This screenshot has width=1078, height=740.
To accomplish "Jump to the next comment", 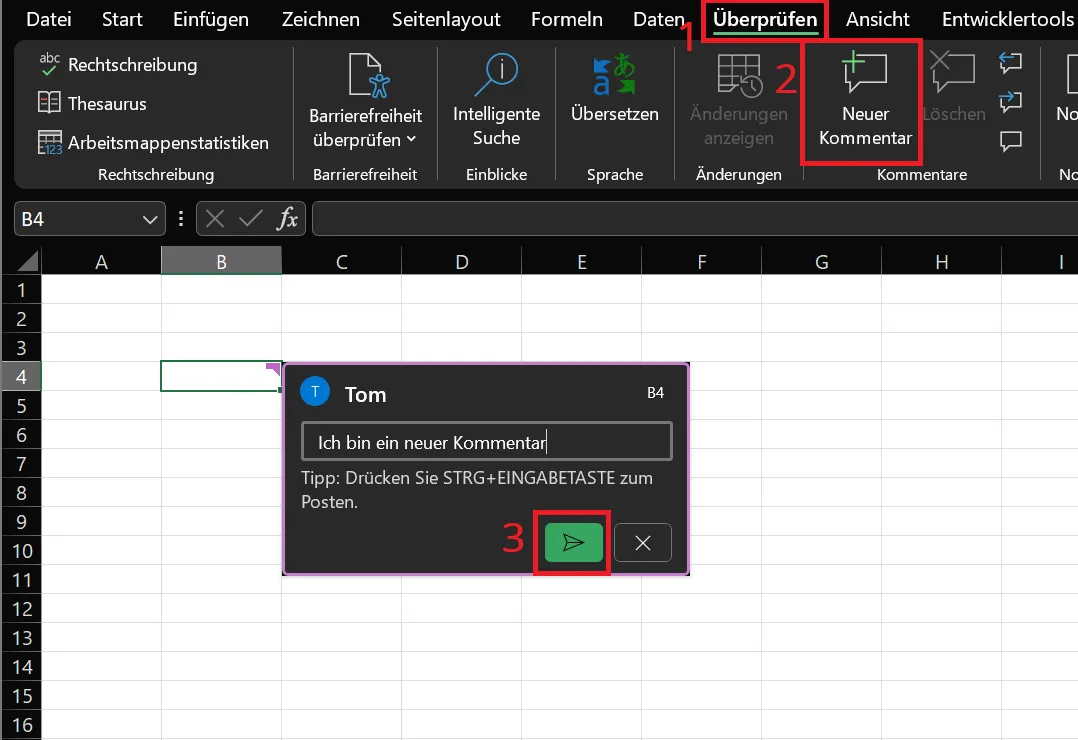I will pyautogui.click(x=1010, y=101).
